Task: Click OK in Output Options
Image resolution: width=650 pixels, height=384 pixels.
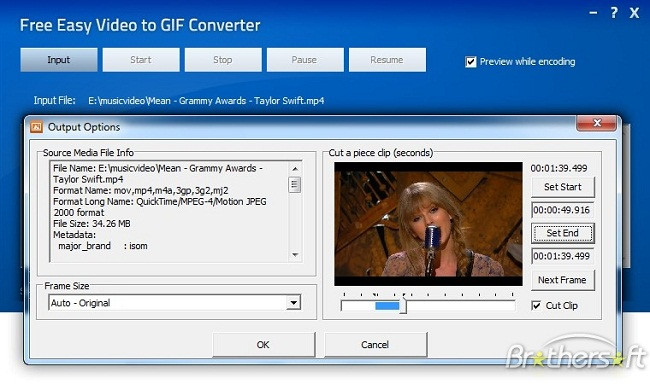Action: (x=263, y=345)
